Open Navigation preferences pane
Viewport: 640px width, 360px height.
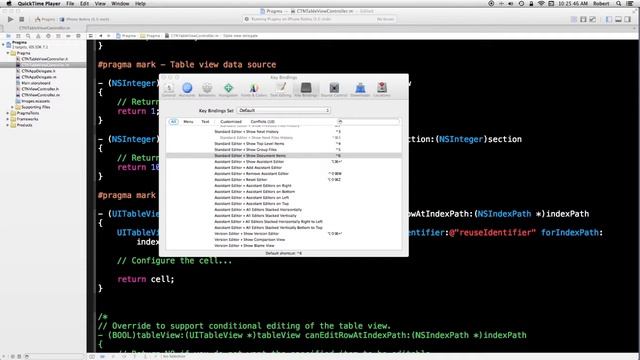point(228,90)
